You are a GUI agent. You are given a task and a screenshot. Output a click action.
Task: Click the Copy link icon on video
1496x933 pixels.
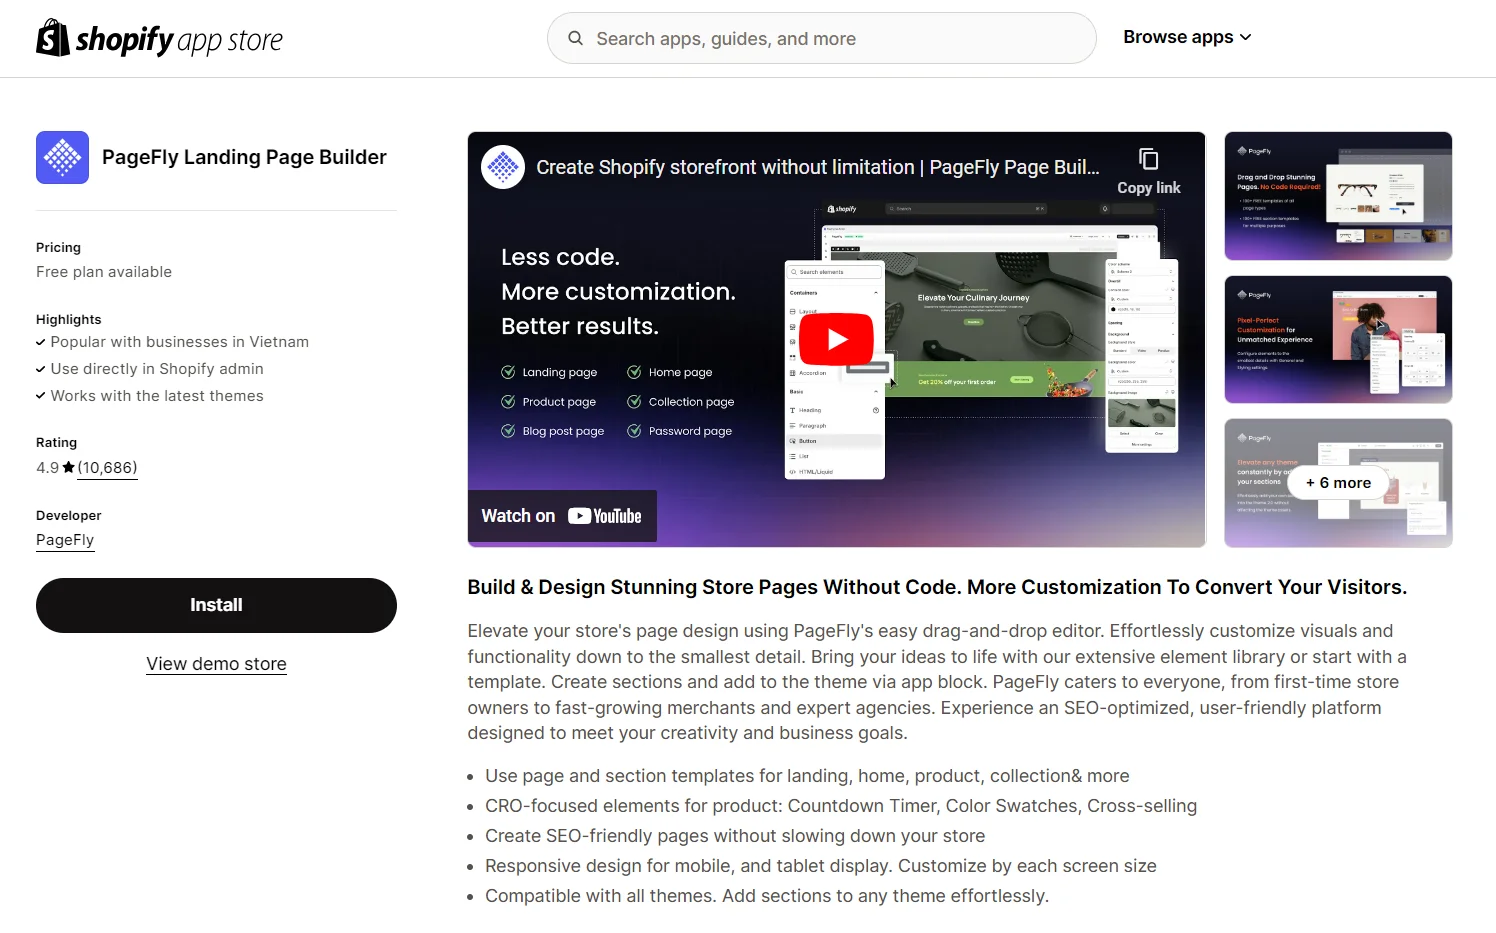(x=1148, y=171)
